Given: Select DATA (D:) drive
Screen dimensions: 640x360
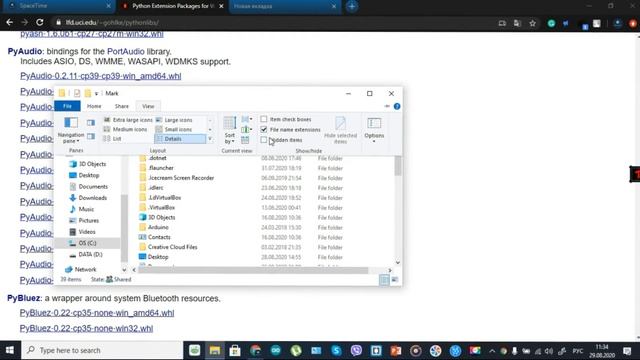Looking at the screenshot, I should [86, 254].
